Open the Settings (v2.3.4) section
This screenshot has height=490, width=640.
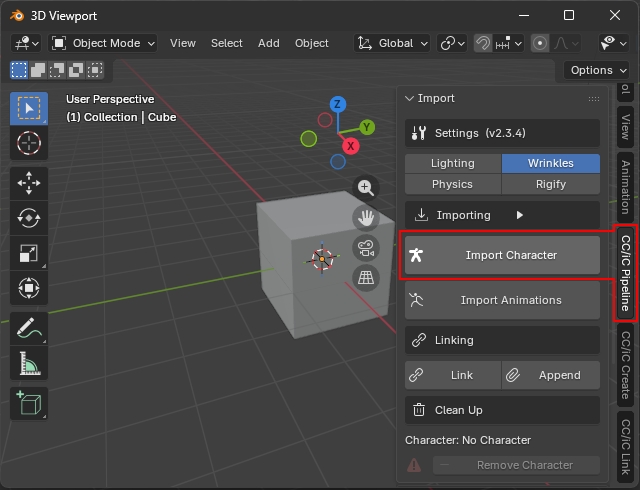pyautogui.click(x=502, y=133)
